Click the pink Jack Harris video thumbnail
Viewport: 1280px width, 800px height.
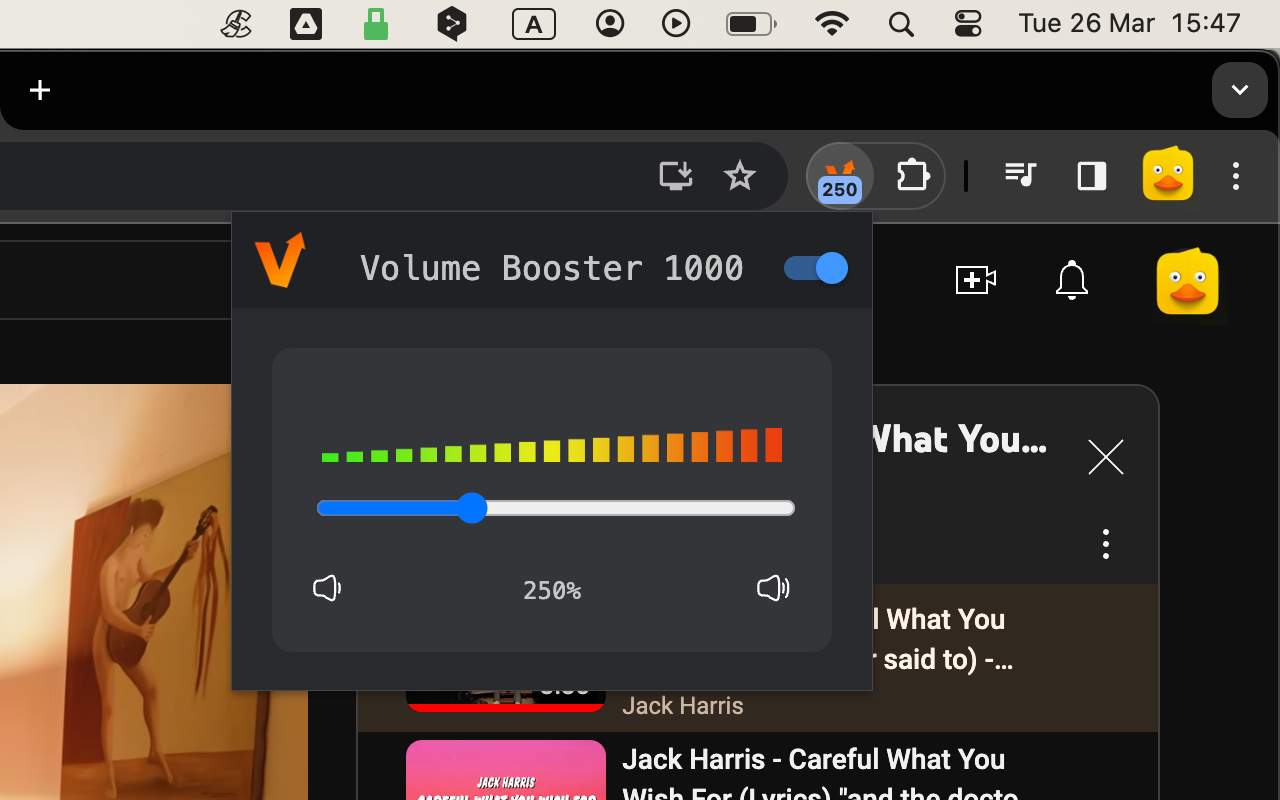pos(506,770)
